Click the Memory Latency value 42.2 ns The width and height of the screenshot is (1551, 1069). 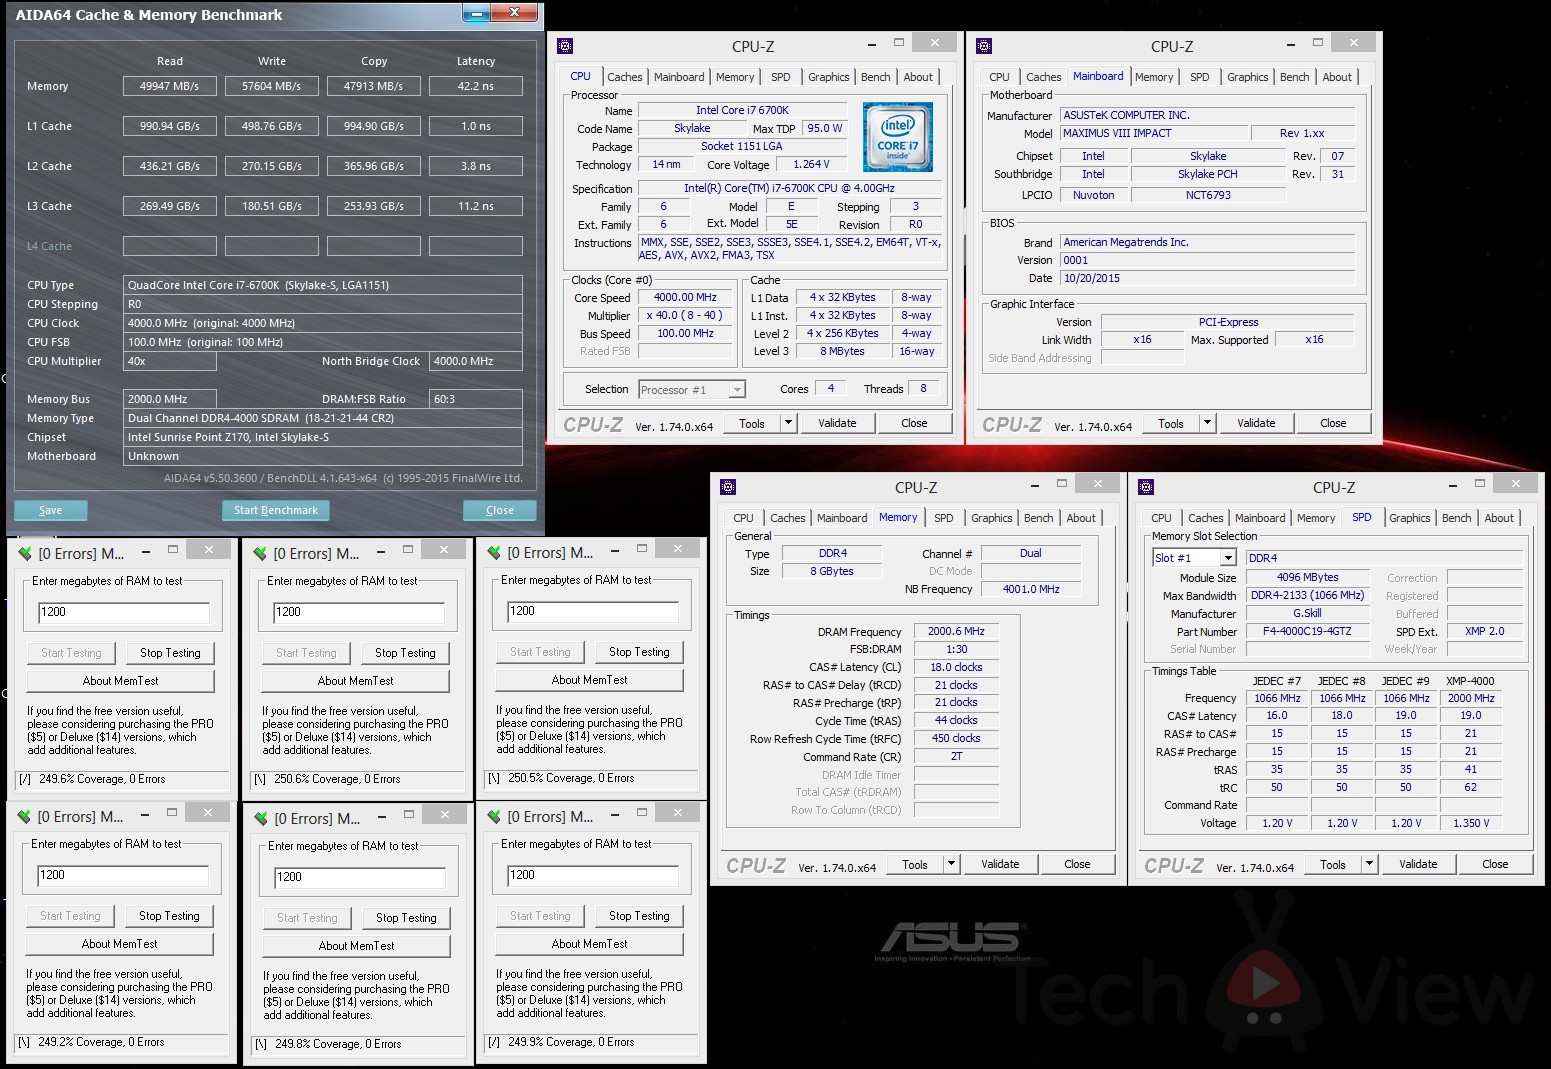(x=476, y=87)
